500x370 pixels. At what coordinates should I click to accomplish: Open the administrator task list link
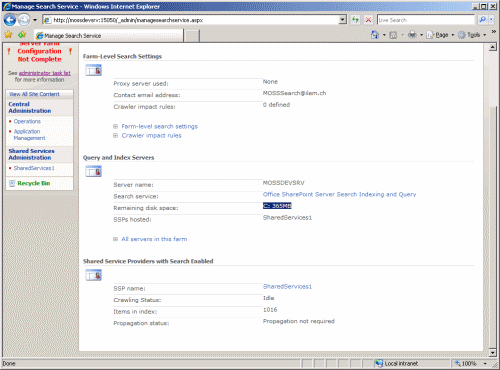45,73
